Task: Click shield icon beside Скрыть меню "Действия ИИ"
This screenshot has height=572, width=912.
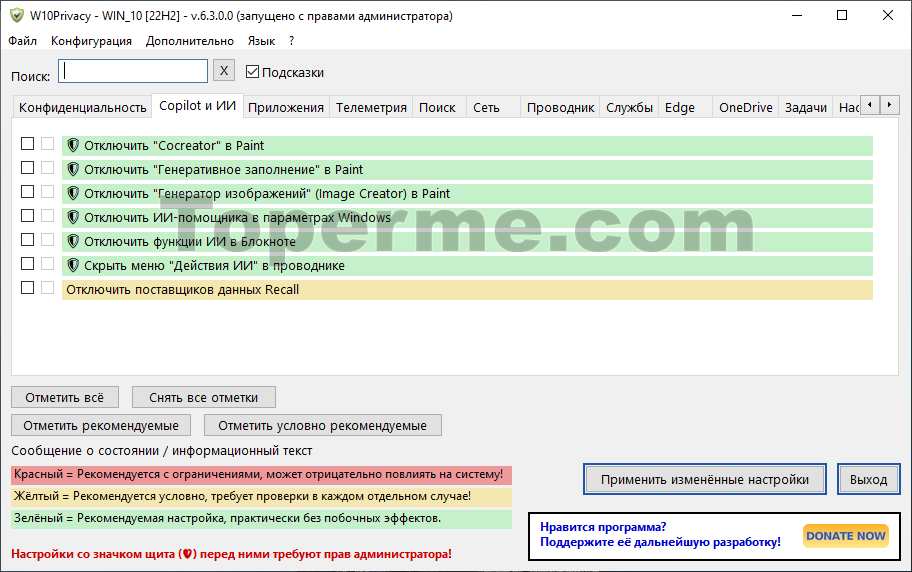Action: 73,265
